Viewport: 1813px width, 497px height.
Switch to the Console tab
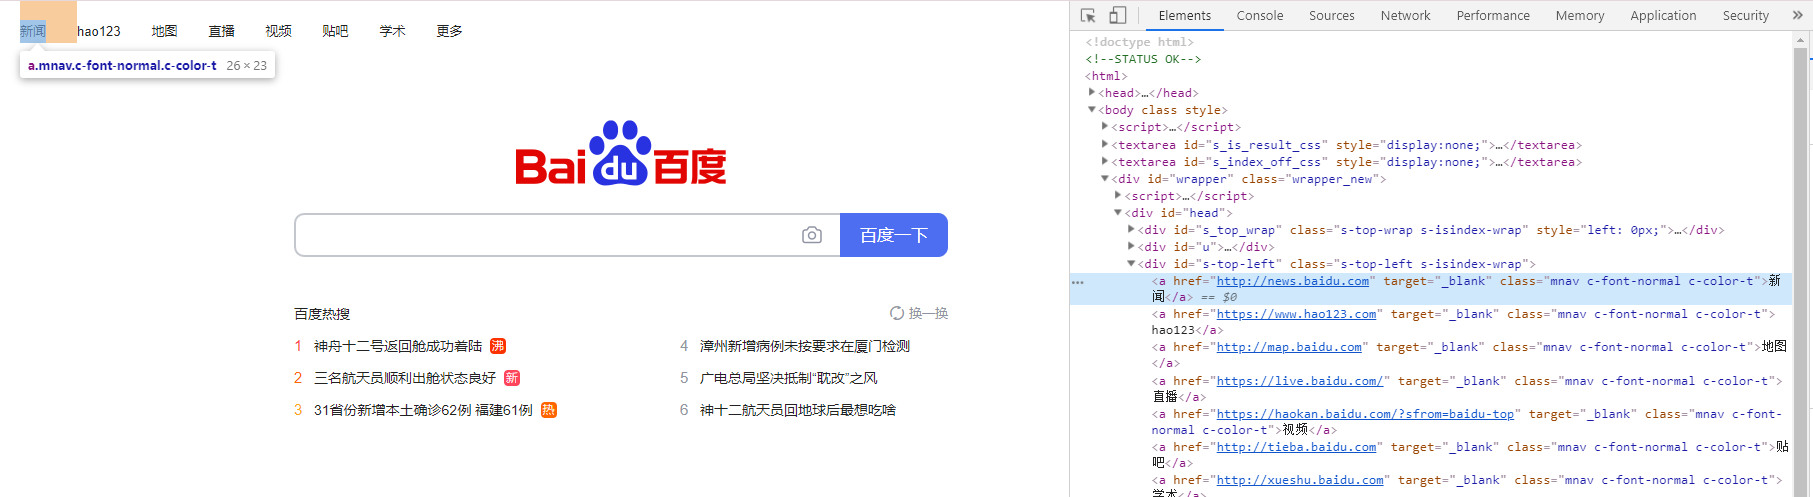[x=1260, y=15]
